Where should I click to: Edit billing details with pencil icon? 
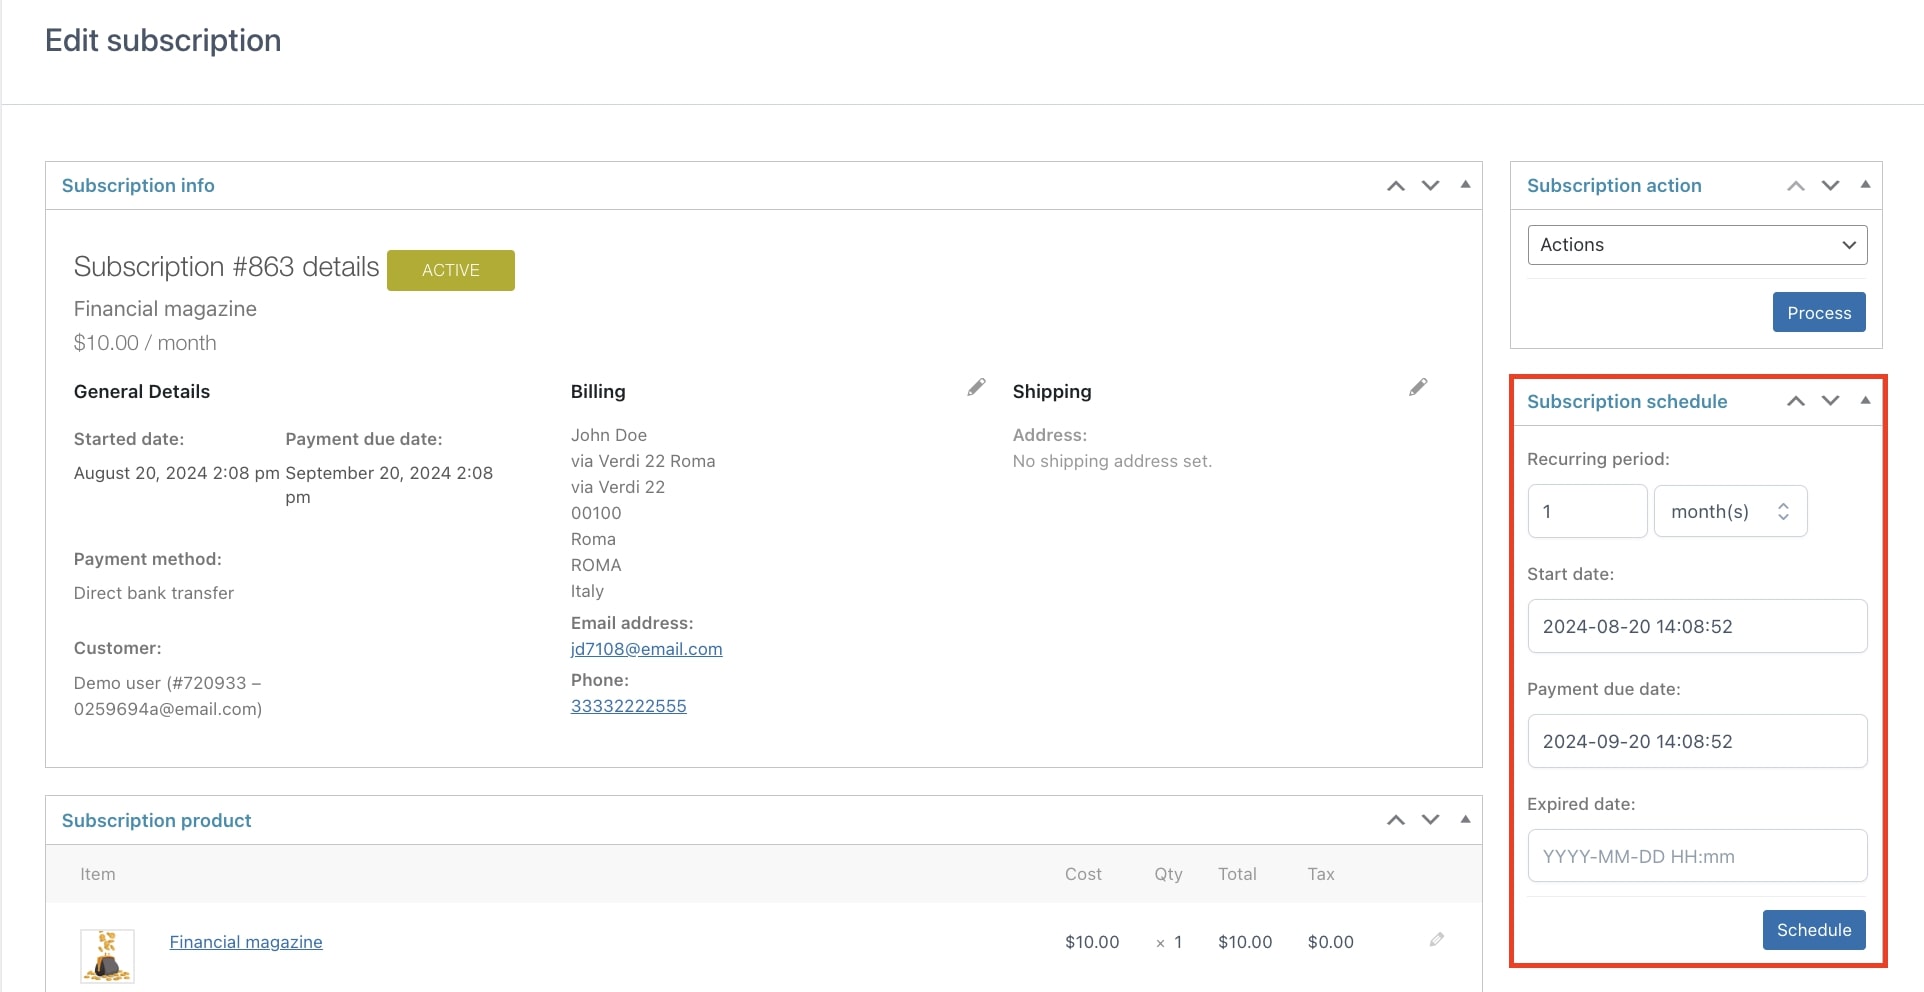pyautogui.click(x=976, y=388)
